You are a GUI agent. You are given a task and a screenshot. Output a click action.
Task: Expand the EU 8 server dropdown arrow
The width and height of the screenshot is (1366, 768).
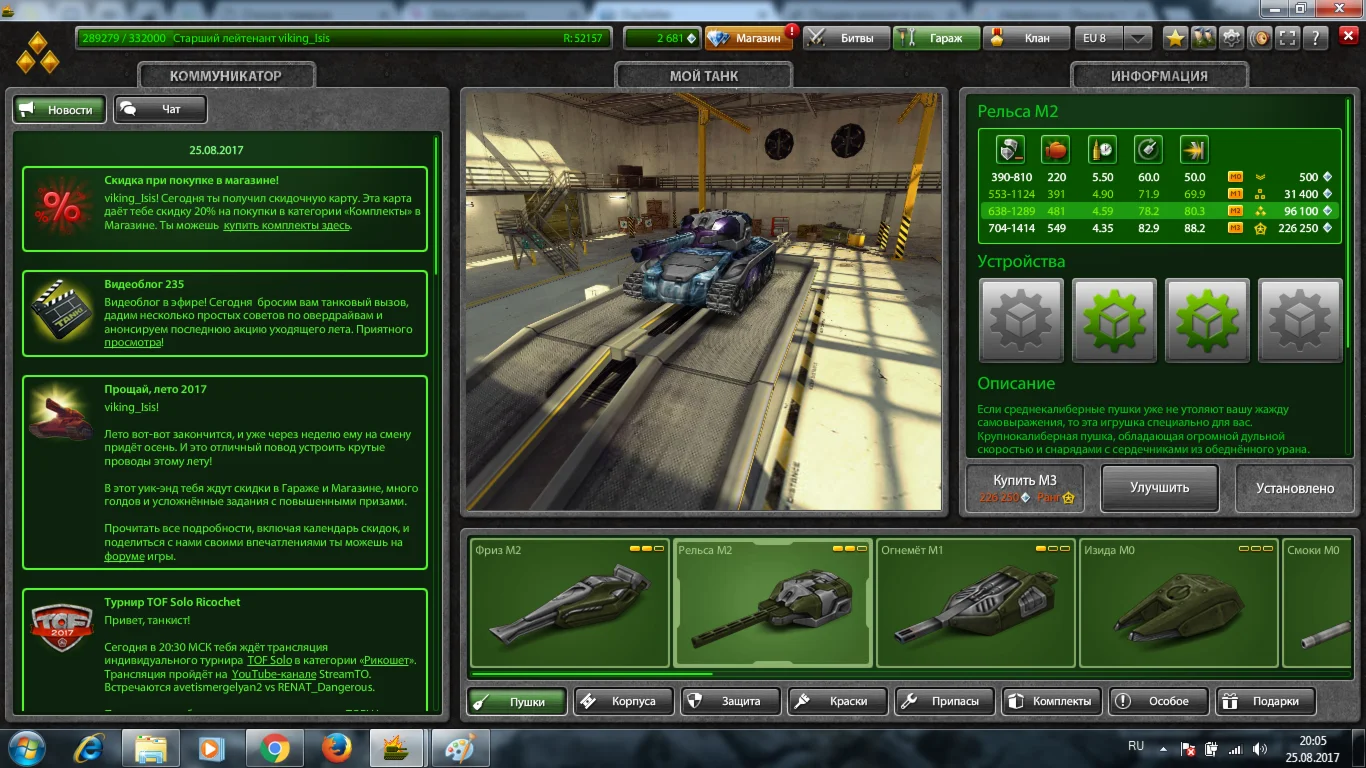coord(1138,38)
